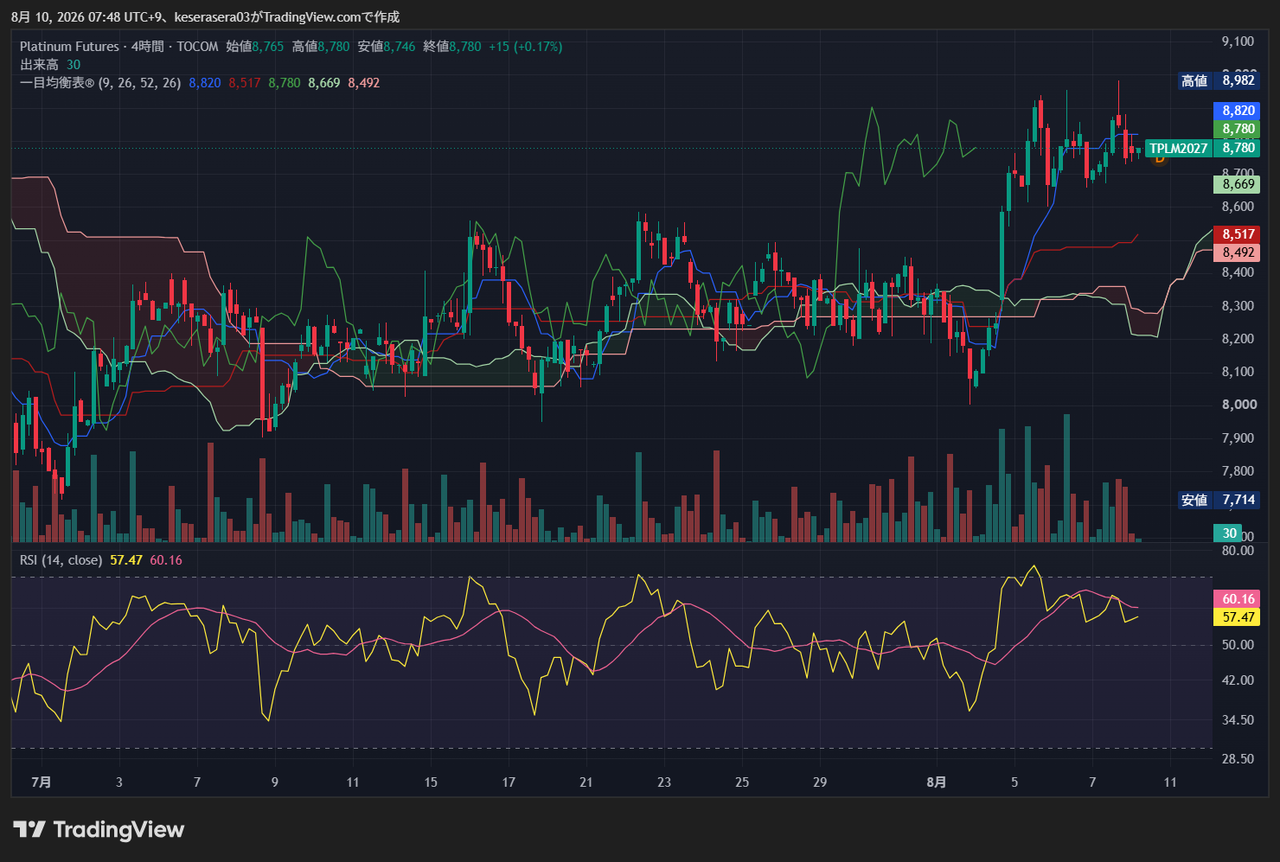Select the 57.47 value in RSI legend
Screen dimensions: 1280x862
(x=126, y=560)
